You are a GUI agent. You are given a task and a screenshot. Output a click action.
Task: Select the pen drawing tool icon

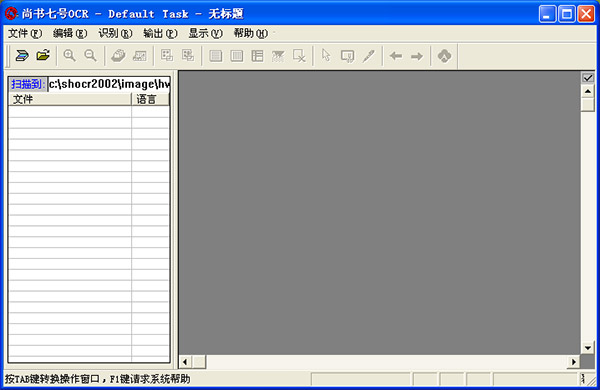(x=368, y=56)
